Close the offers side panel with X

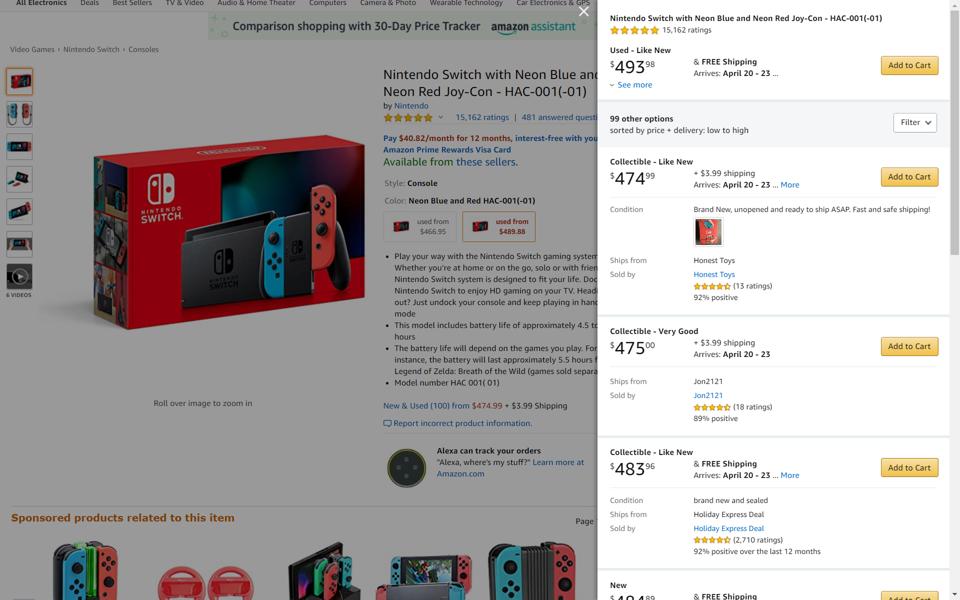[583, 11]
